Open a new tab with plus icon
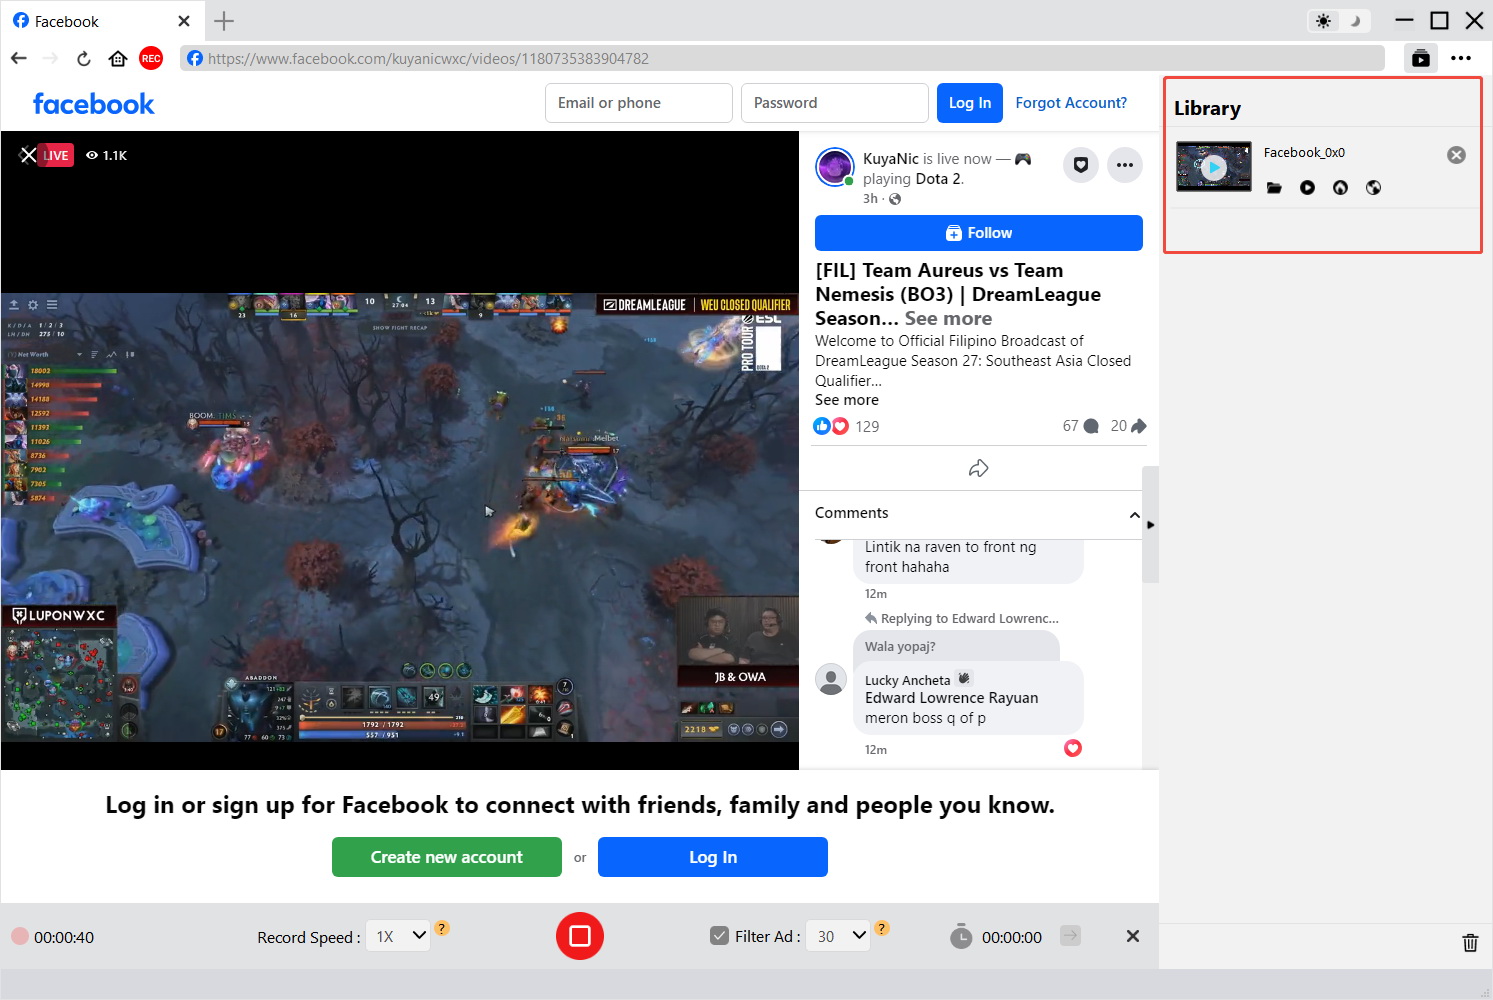This screenshot has width=1493, height=1000. tap(224, 21)
